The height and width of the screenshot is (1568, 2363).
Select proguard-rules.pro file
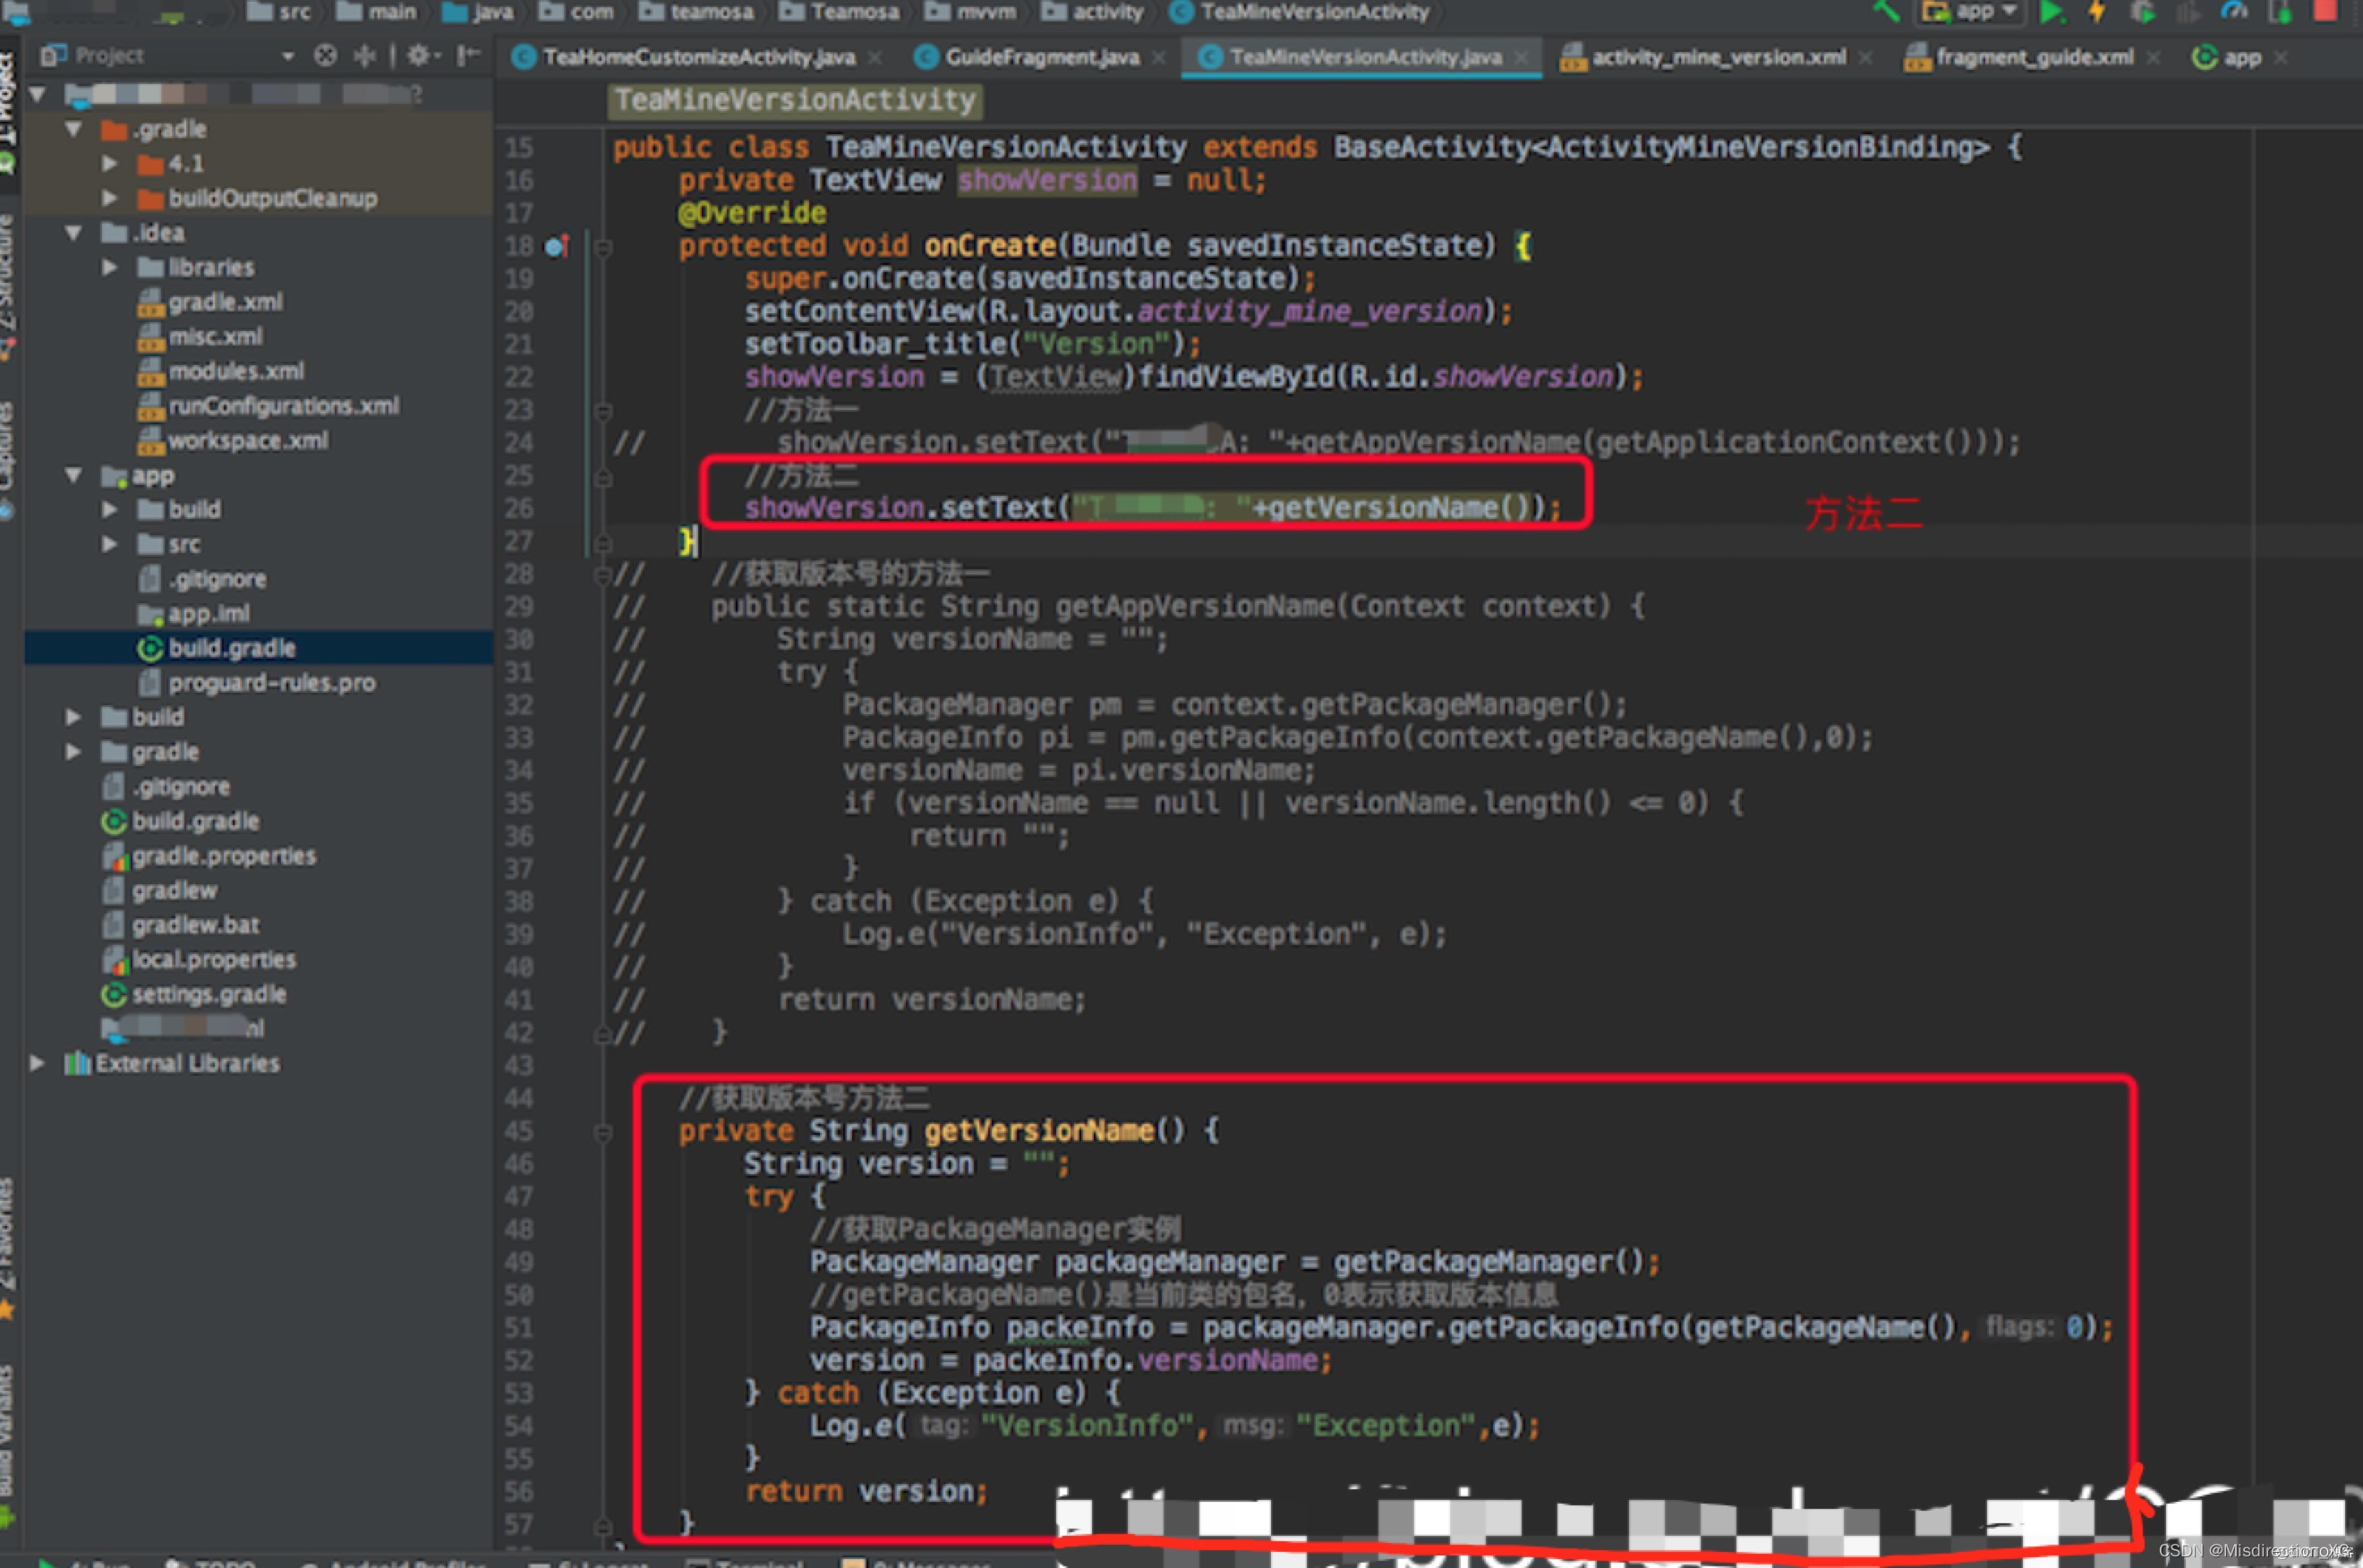[x=271, y=683]
